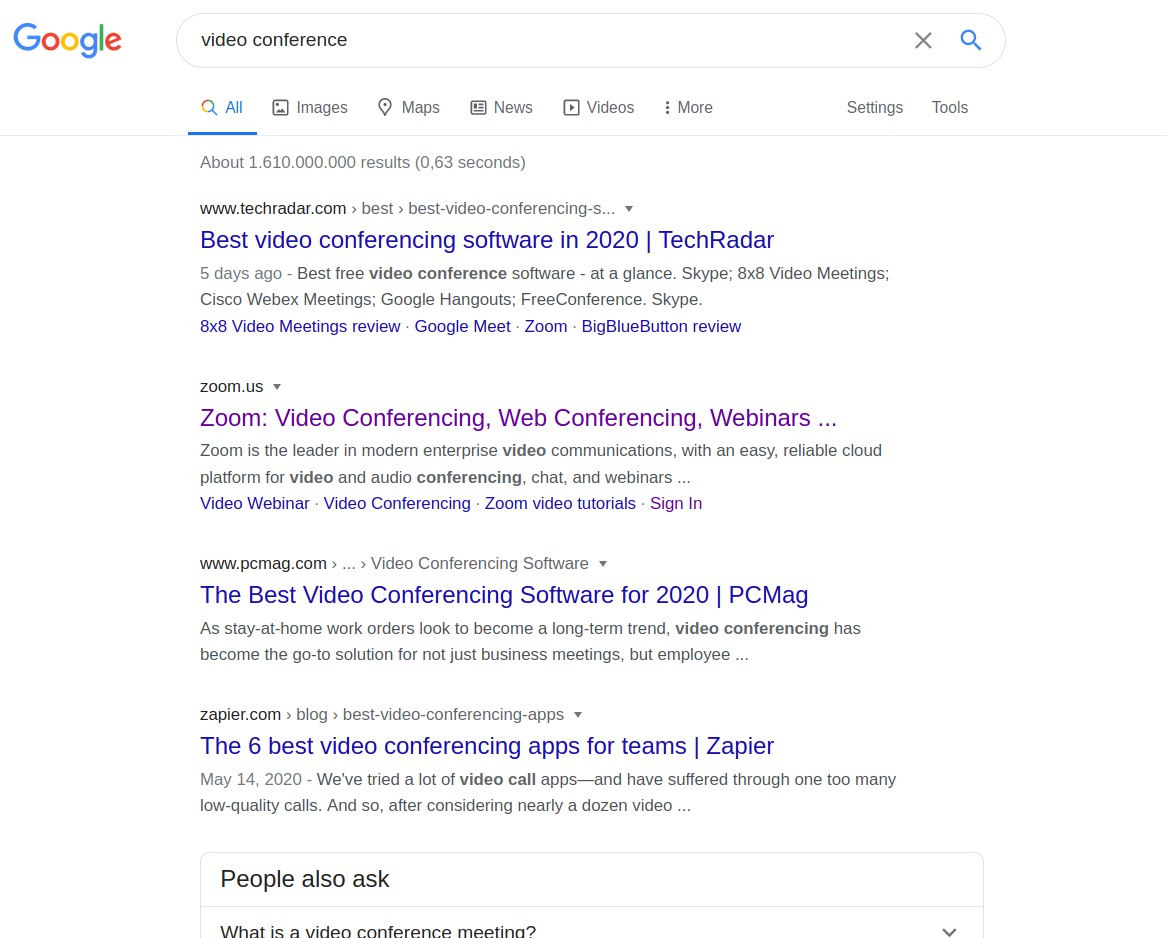Viewport: 1167px width, 938px height.
Task: Click the "About 1.610.000.000 results" text
Action: (362, 162)
